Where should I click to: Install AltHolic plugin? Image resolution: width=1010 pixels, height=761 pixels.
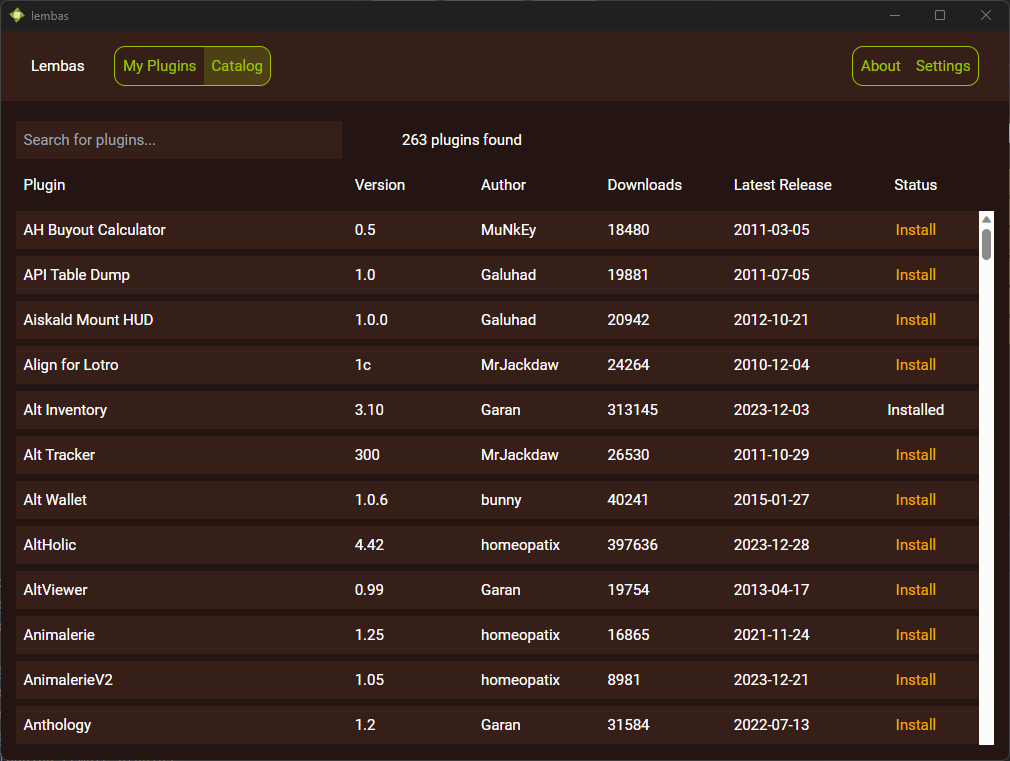click(915, 545)
